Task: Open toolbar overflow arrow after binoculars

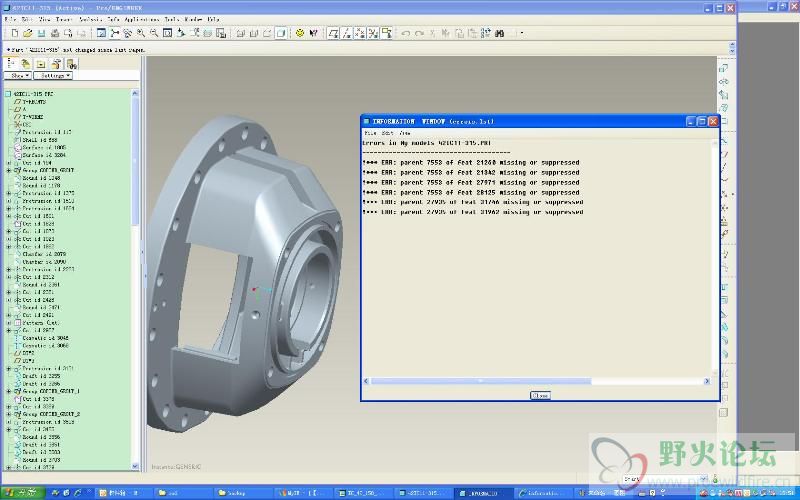Action: 521,33
